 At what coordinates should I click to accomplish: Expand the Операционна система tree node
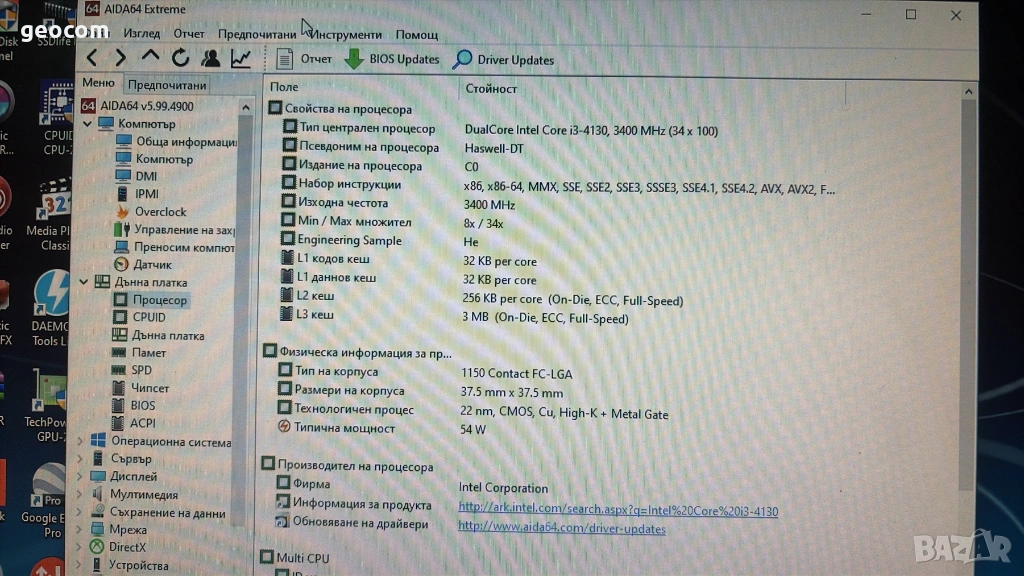click(84, 441)
